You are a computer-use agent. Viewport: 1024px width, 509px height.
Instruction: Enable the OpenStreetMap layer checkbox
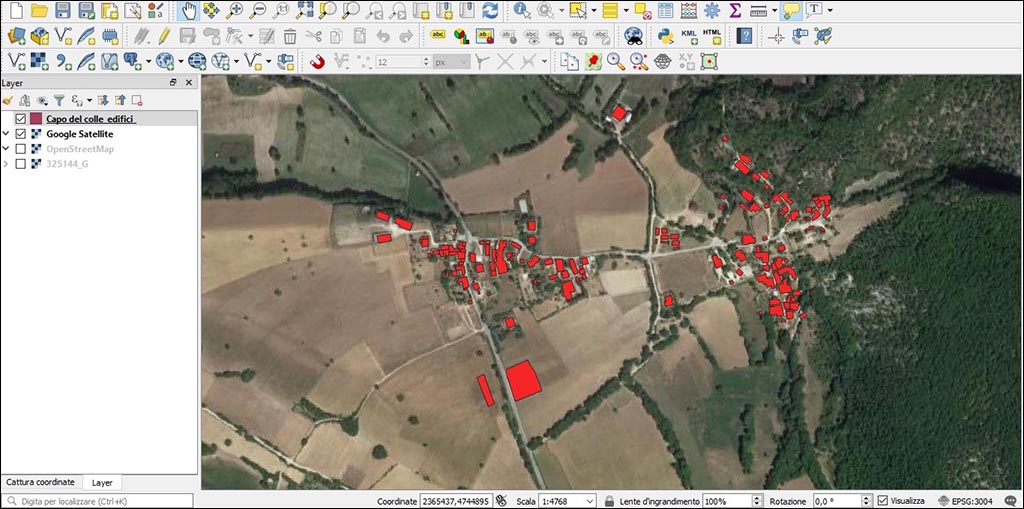pos(20,149)
